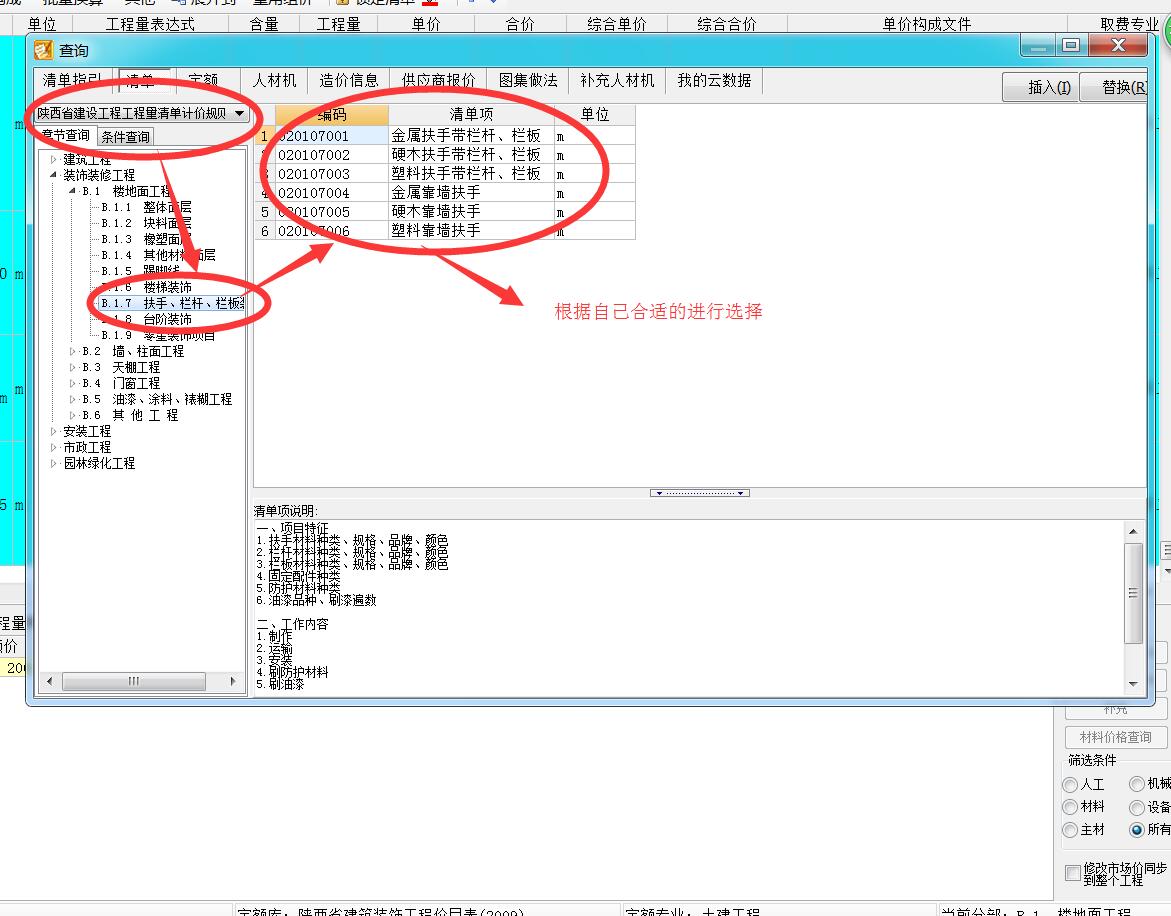Image resolution: width=1171 pixels, height=916 pixels.
Task: Click the tree panel horizontal scrollbar thumb
Action: click(x=134, y=681)
